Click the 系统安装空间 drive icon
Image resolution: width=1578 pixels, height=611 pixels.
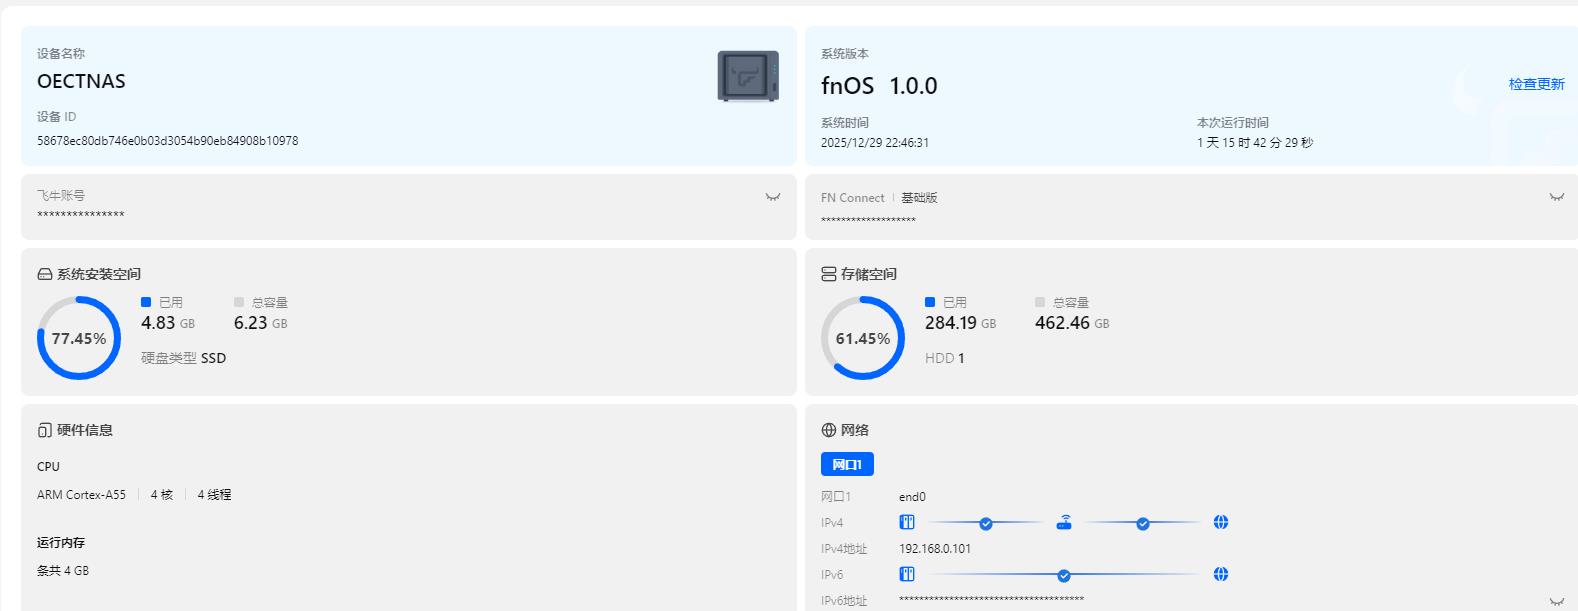pyautogui.click(x=45, y=274)
